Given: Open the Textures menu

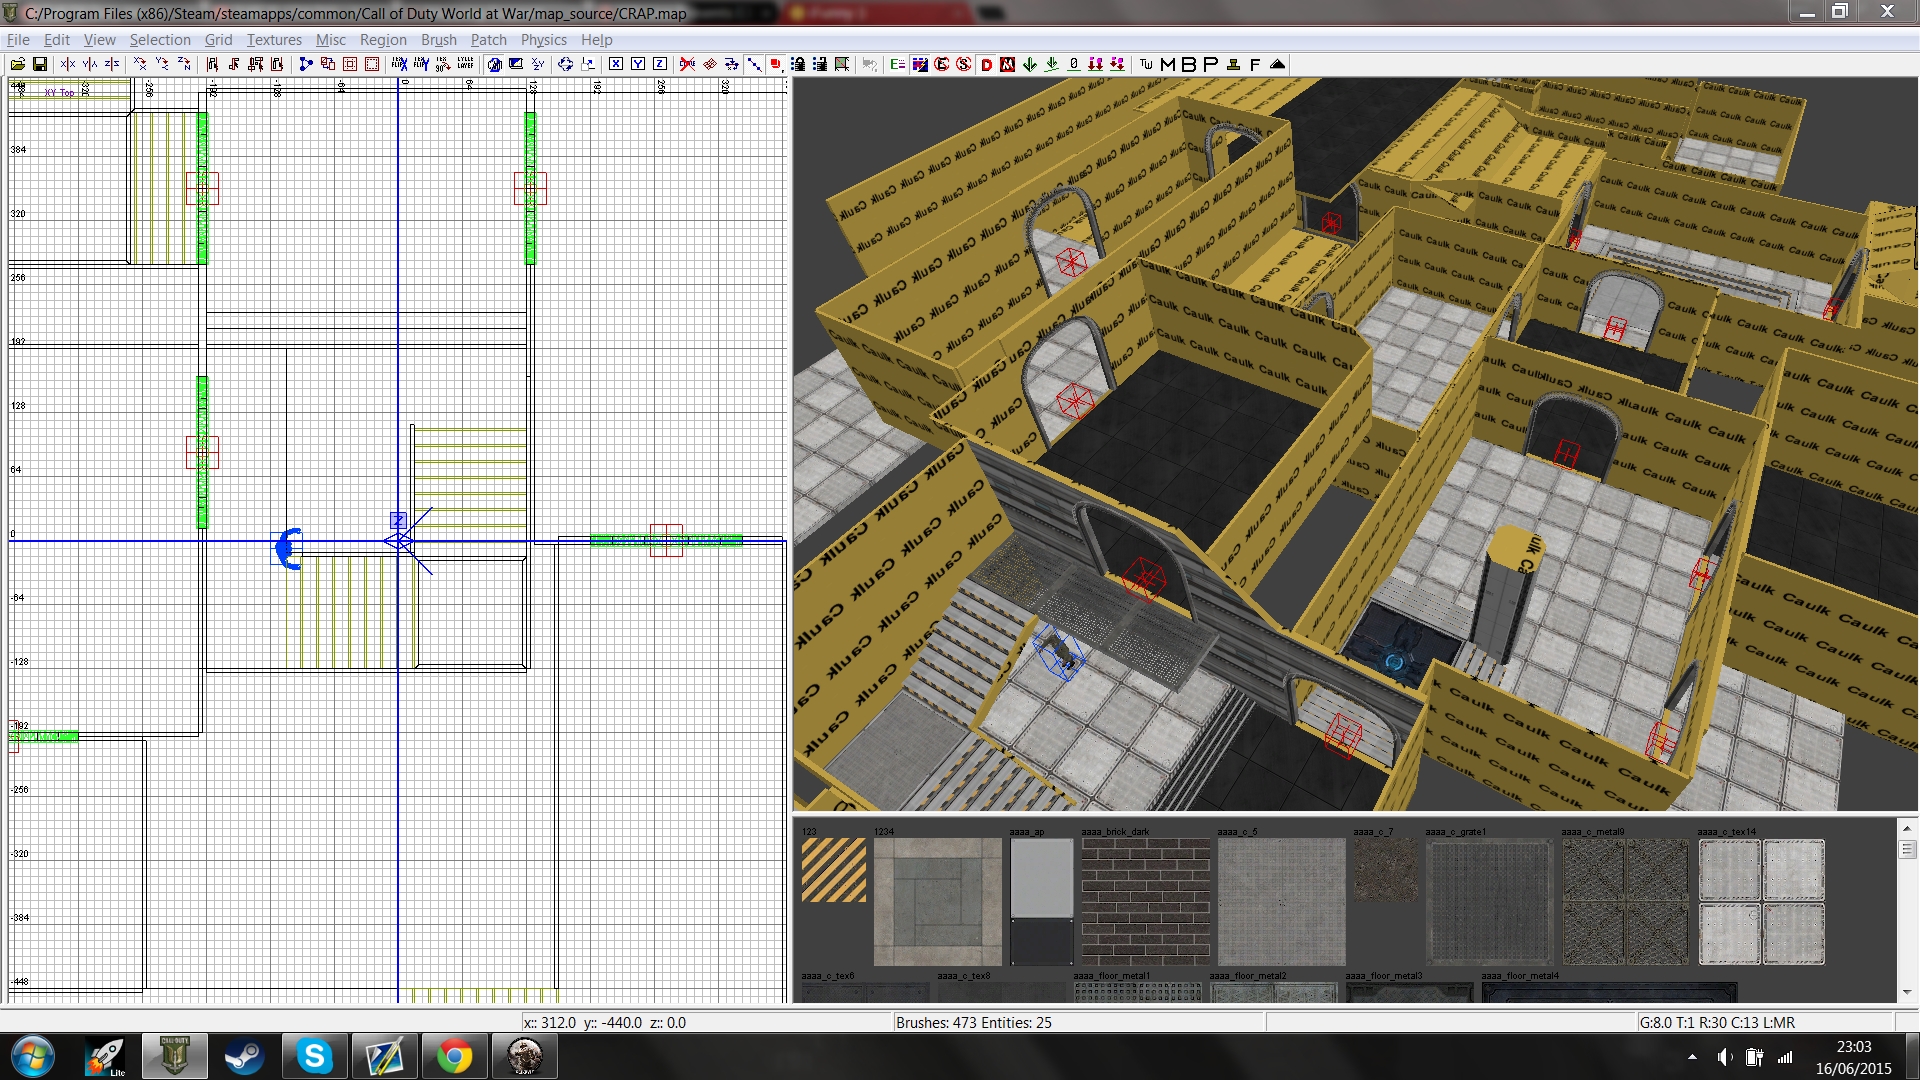Looking at the screenshot, I should (x=274, y=39).
